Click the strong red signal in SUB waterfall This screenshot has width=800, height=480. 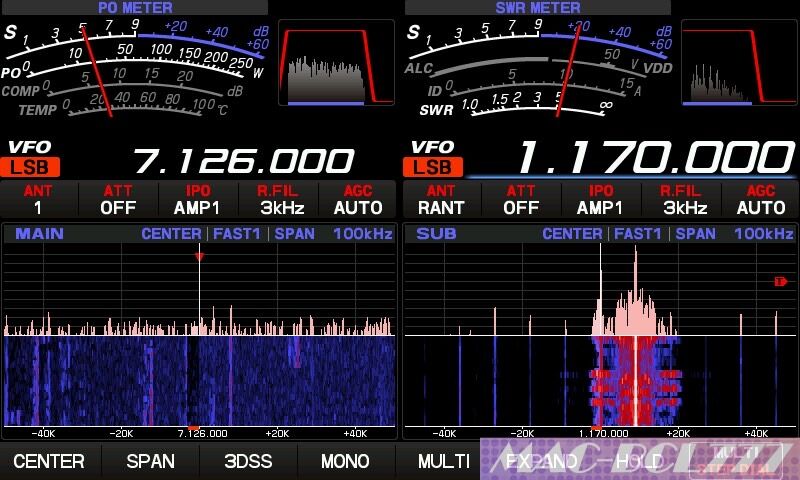tap(635, 381)
